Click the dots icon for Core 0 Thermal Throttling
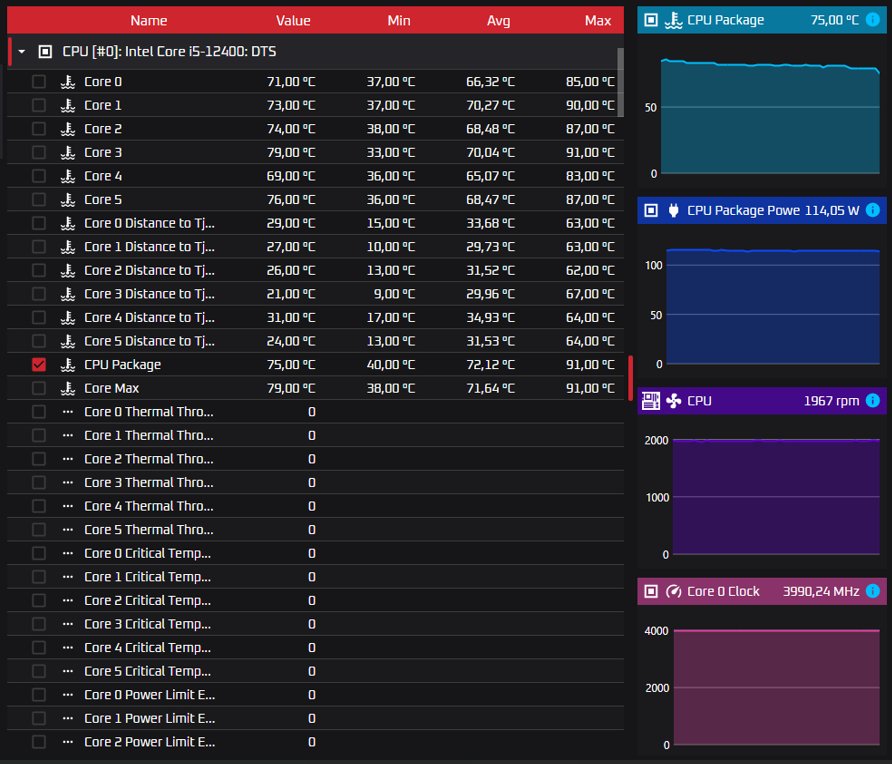The width and height of the screenshot is (892, 764). [68, 412]
